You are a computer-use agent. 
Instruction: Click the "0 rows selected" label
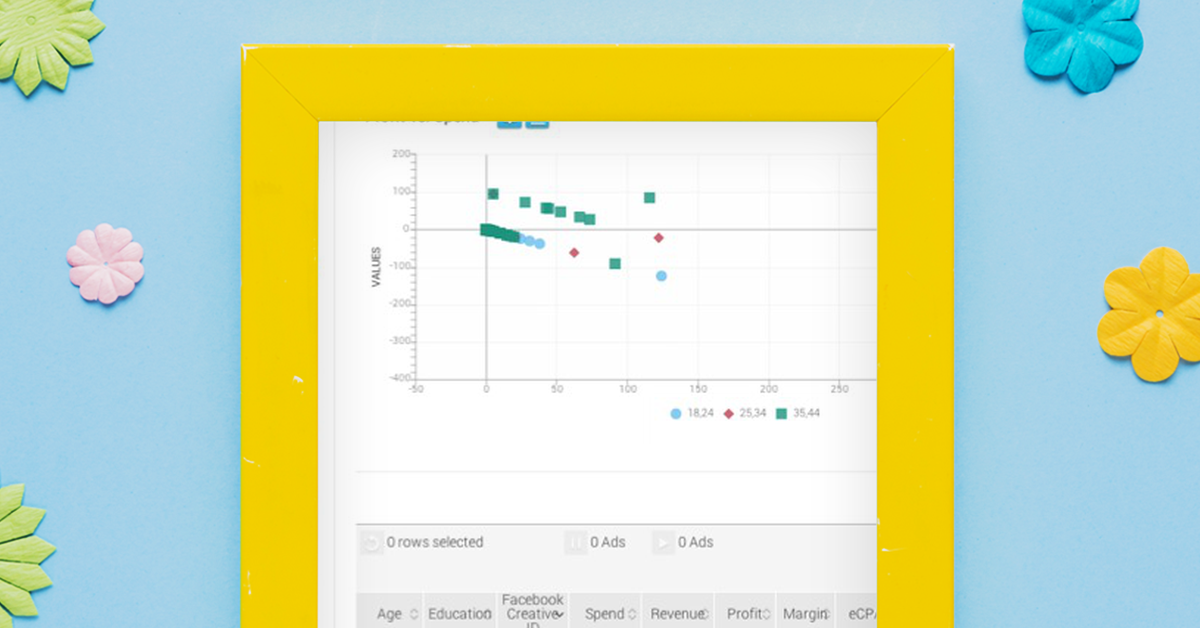435,541
